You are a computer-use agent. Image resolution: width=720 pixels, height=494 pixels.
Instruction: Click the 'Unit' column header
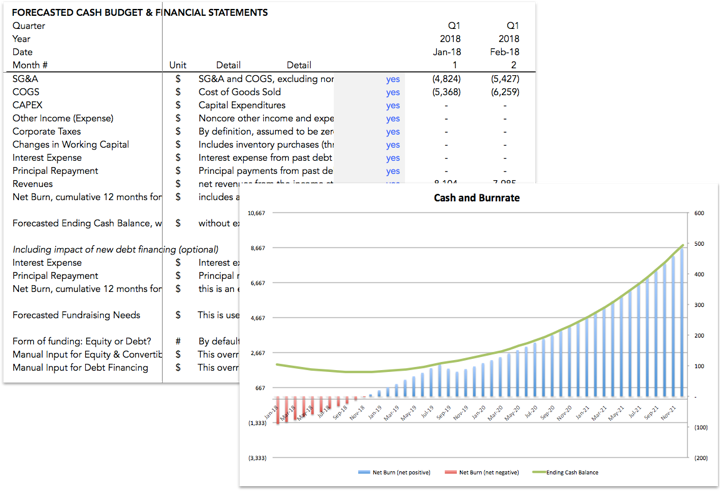click(178, 65)
